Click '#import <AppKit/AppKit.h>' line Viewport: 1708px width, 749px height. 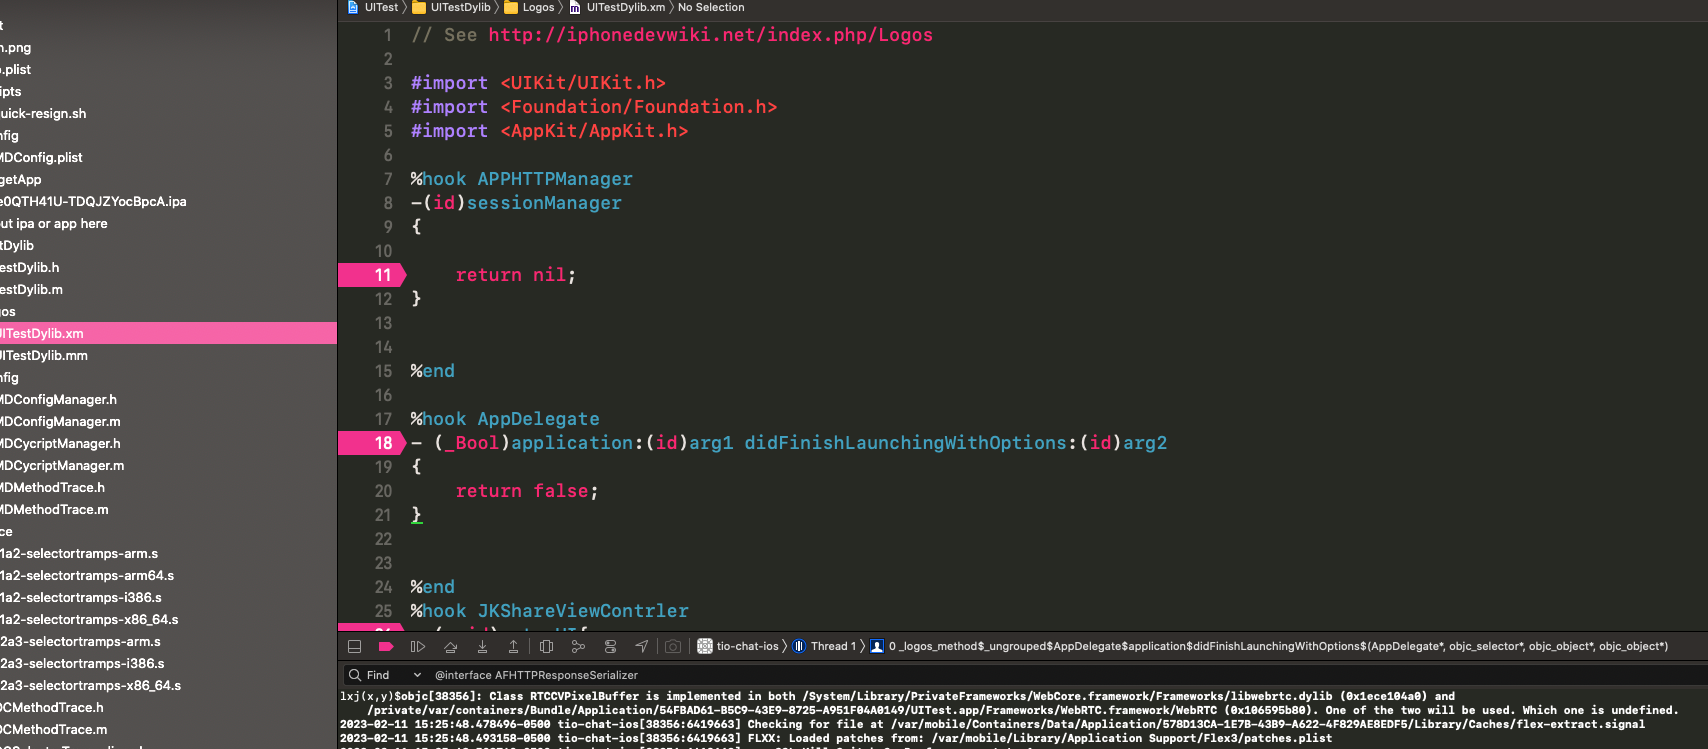click(x=549, y=131)
